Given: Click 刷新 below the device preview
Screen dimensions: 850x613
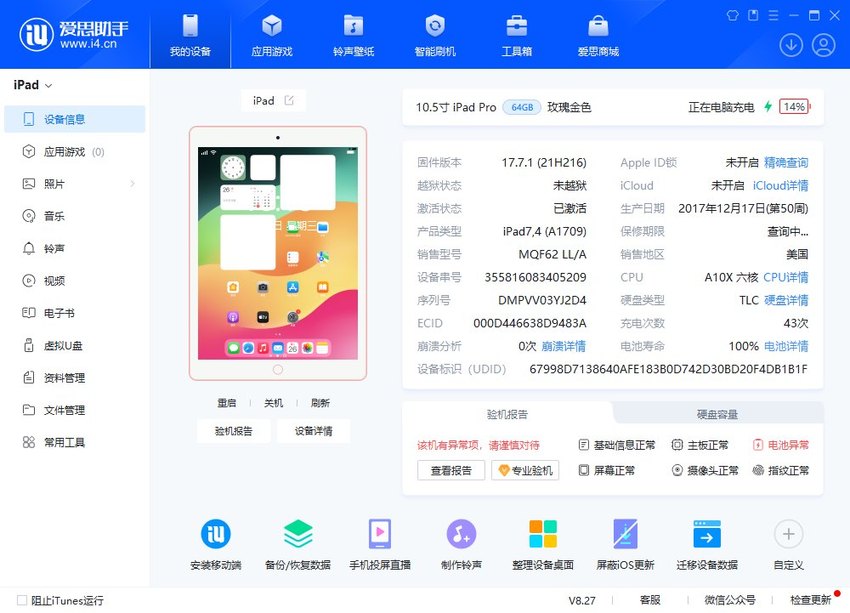Looking at the screenshot, I should point(320,403).
